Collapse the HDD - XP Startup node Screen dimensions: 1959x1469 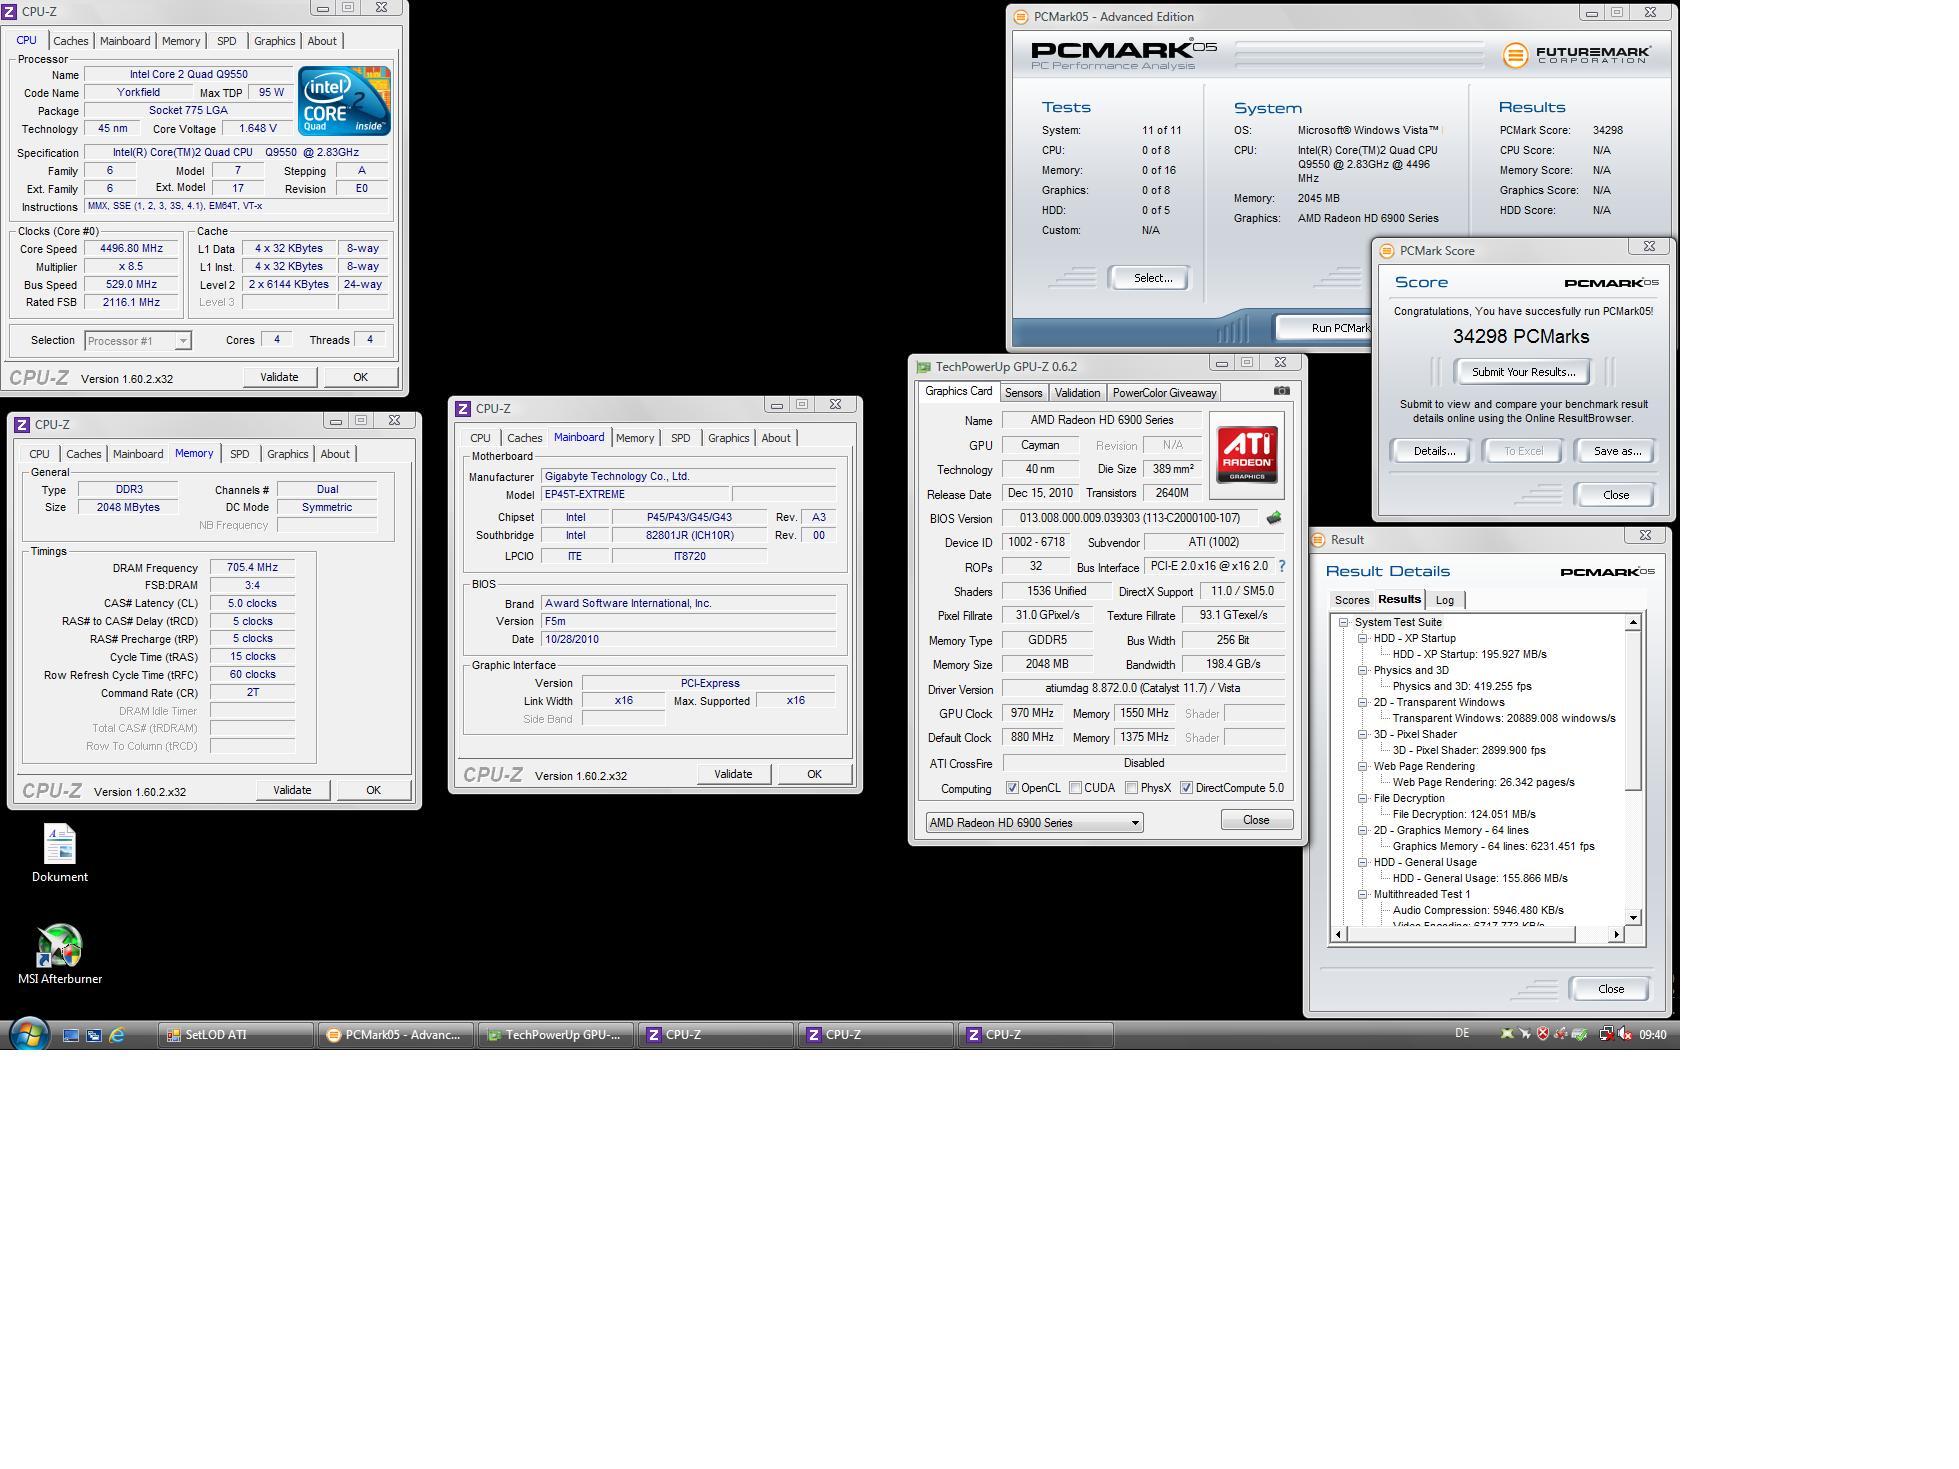1363,638
